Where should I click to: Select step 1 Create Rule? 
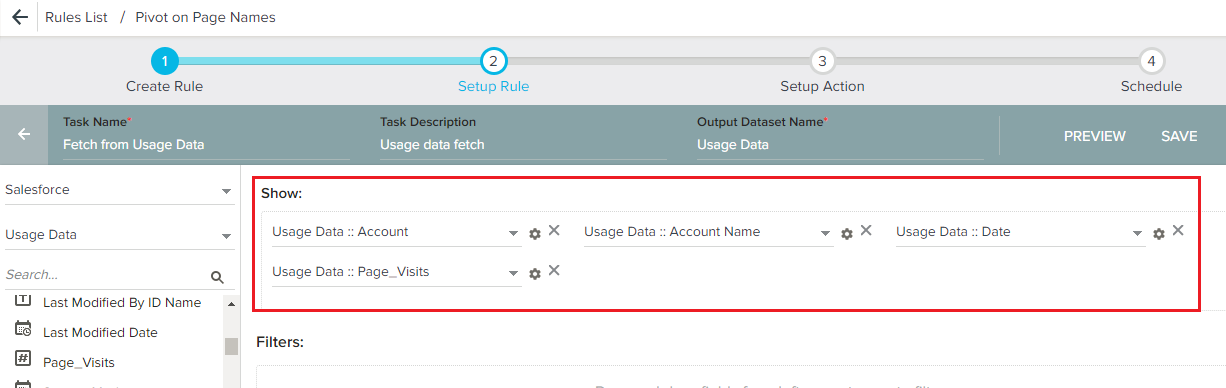[164, 62]
